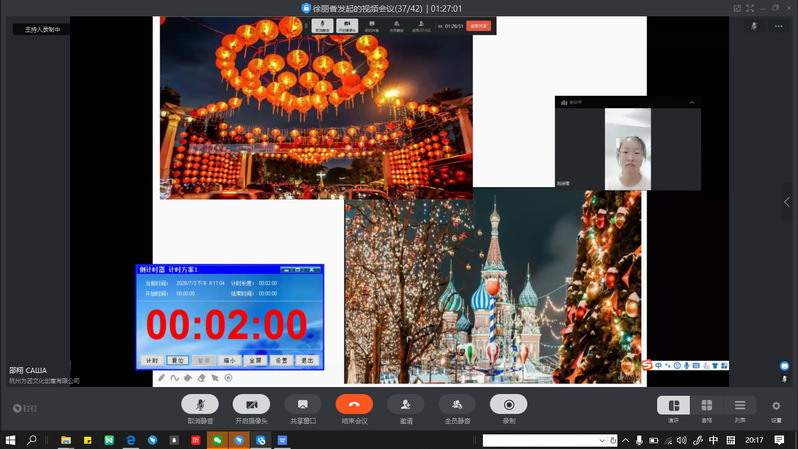Expand taskbar address bar dropdown arrow
The image size is (798, 449).
coord(602,440)
